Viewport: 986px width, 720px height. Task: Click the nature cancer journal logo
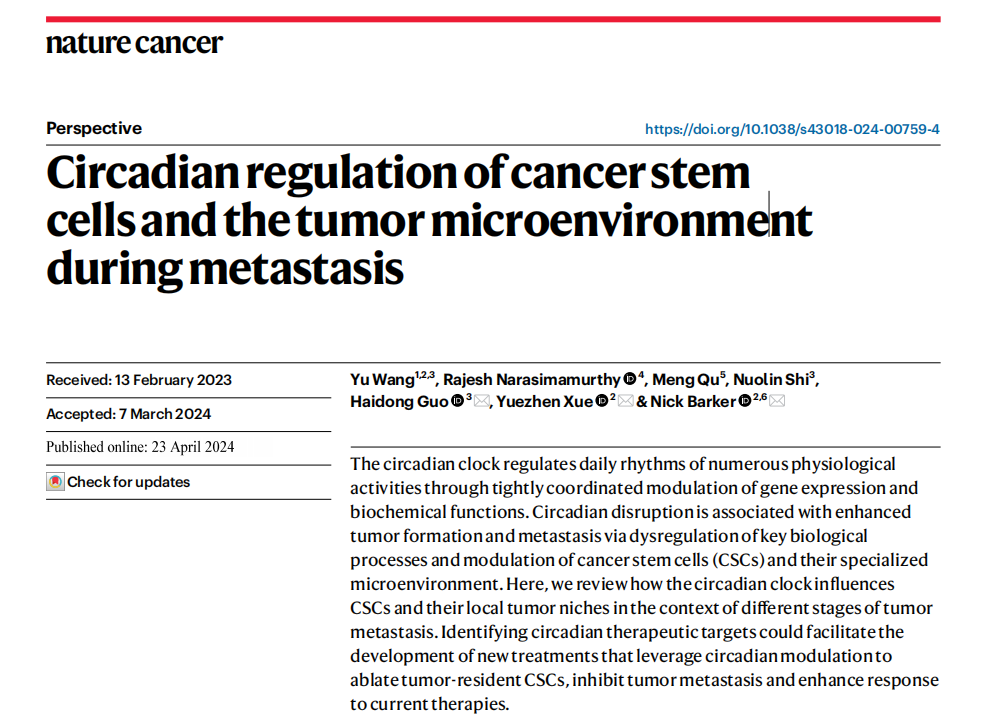click(x=134, y=43)
